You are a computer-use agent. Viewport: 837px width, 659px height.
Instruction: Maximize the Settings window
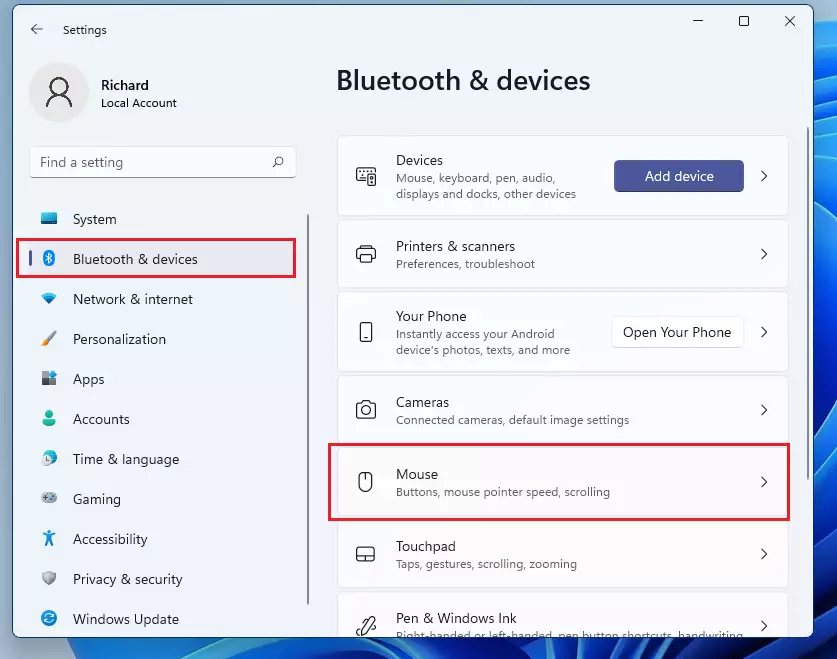pyautogui.click(x=744, y=21)
